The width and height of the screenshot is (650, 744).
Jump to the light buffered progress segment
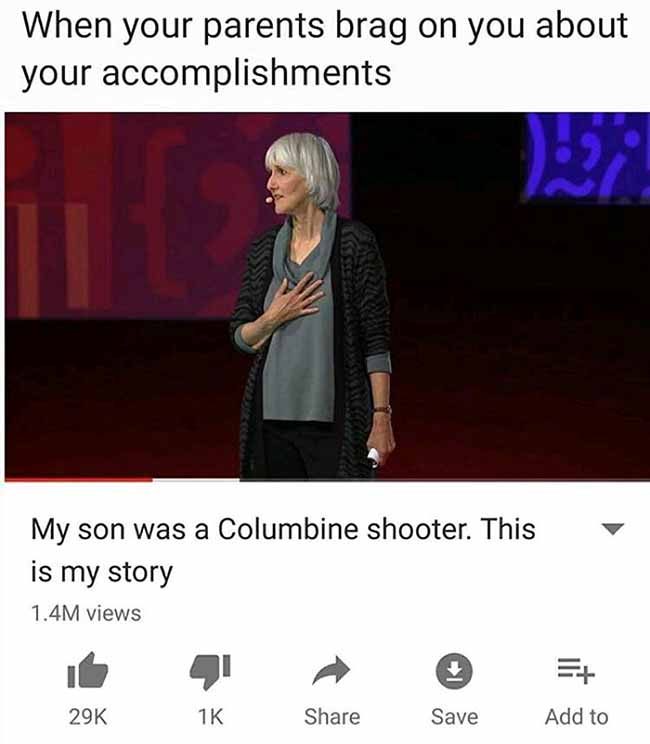(196, 480)
